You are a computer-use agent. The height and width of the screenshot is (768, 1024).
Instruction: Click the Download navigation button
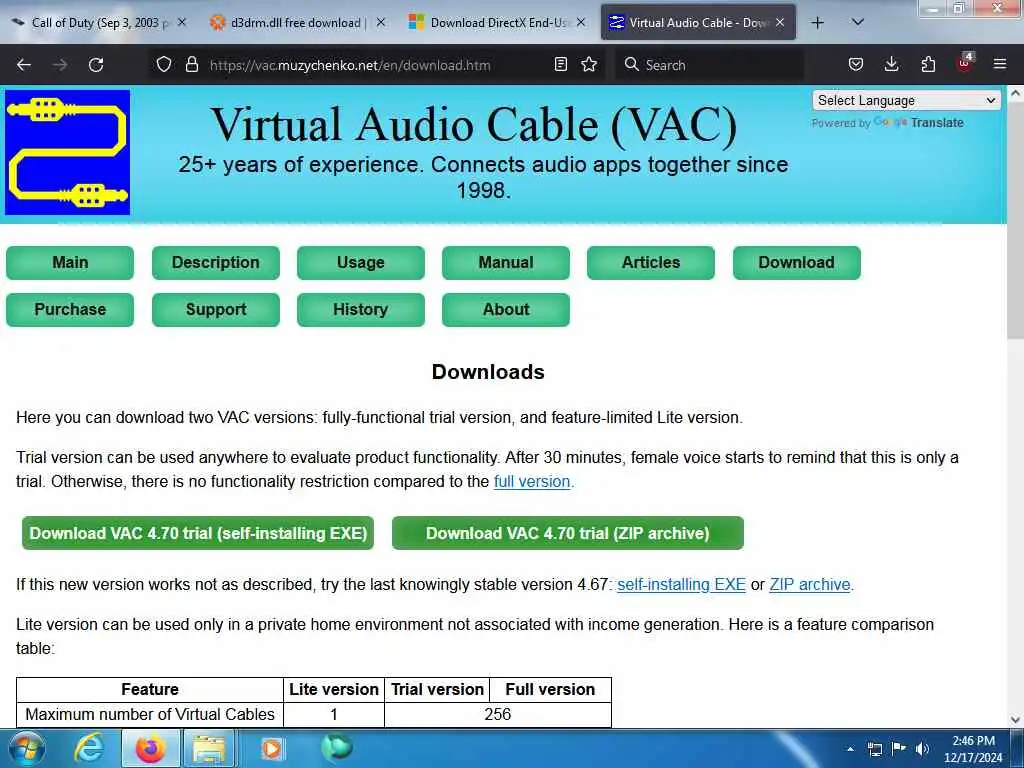pyautogui.click(x=796, y=263)
